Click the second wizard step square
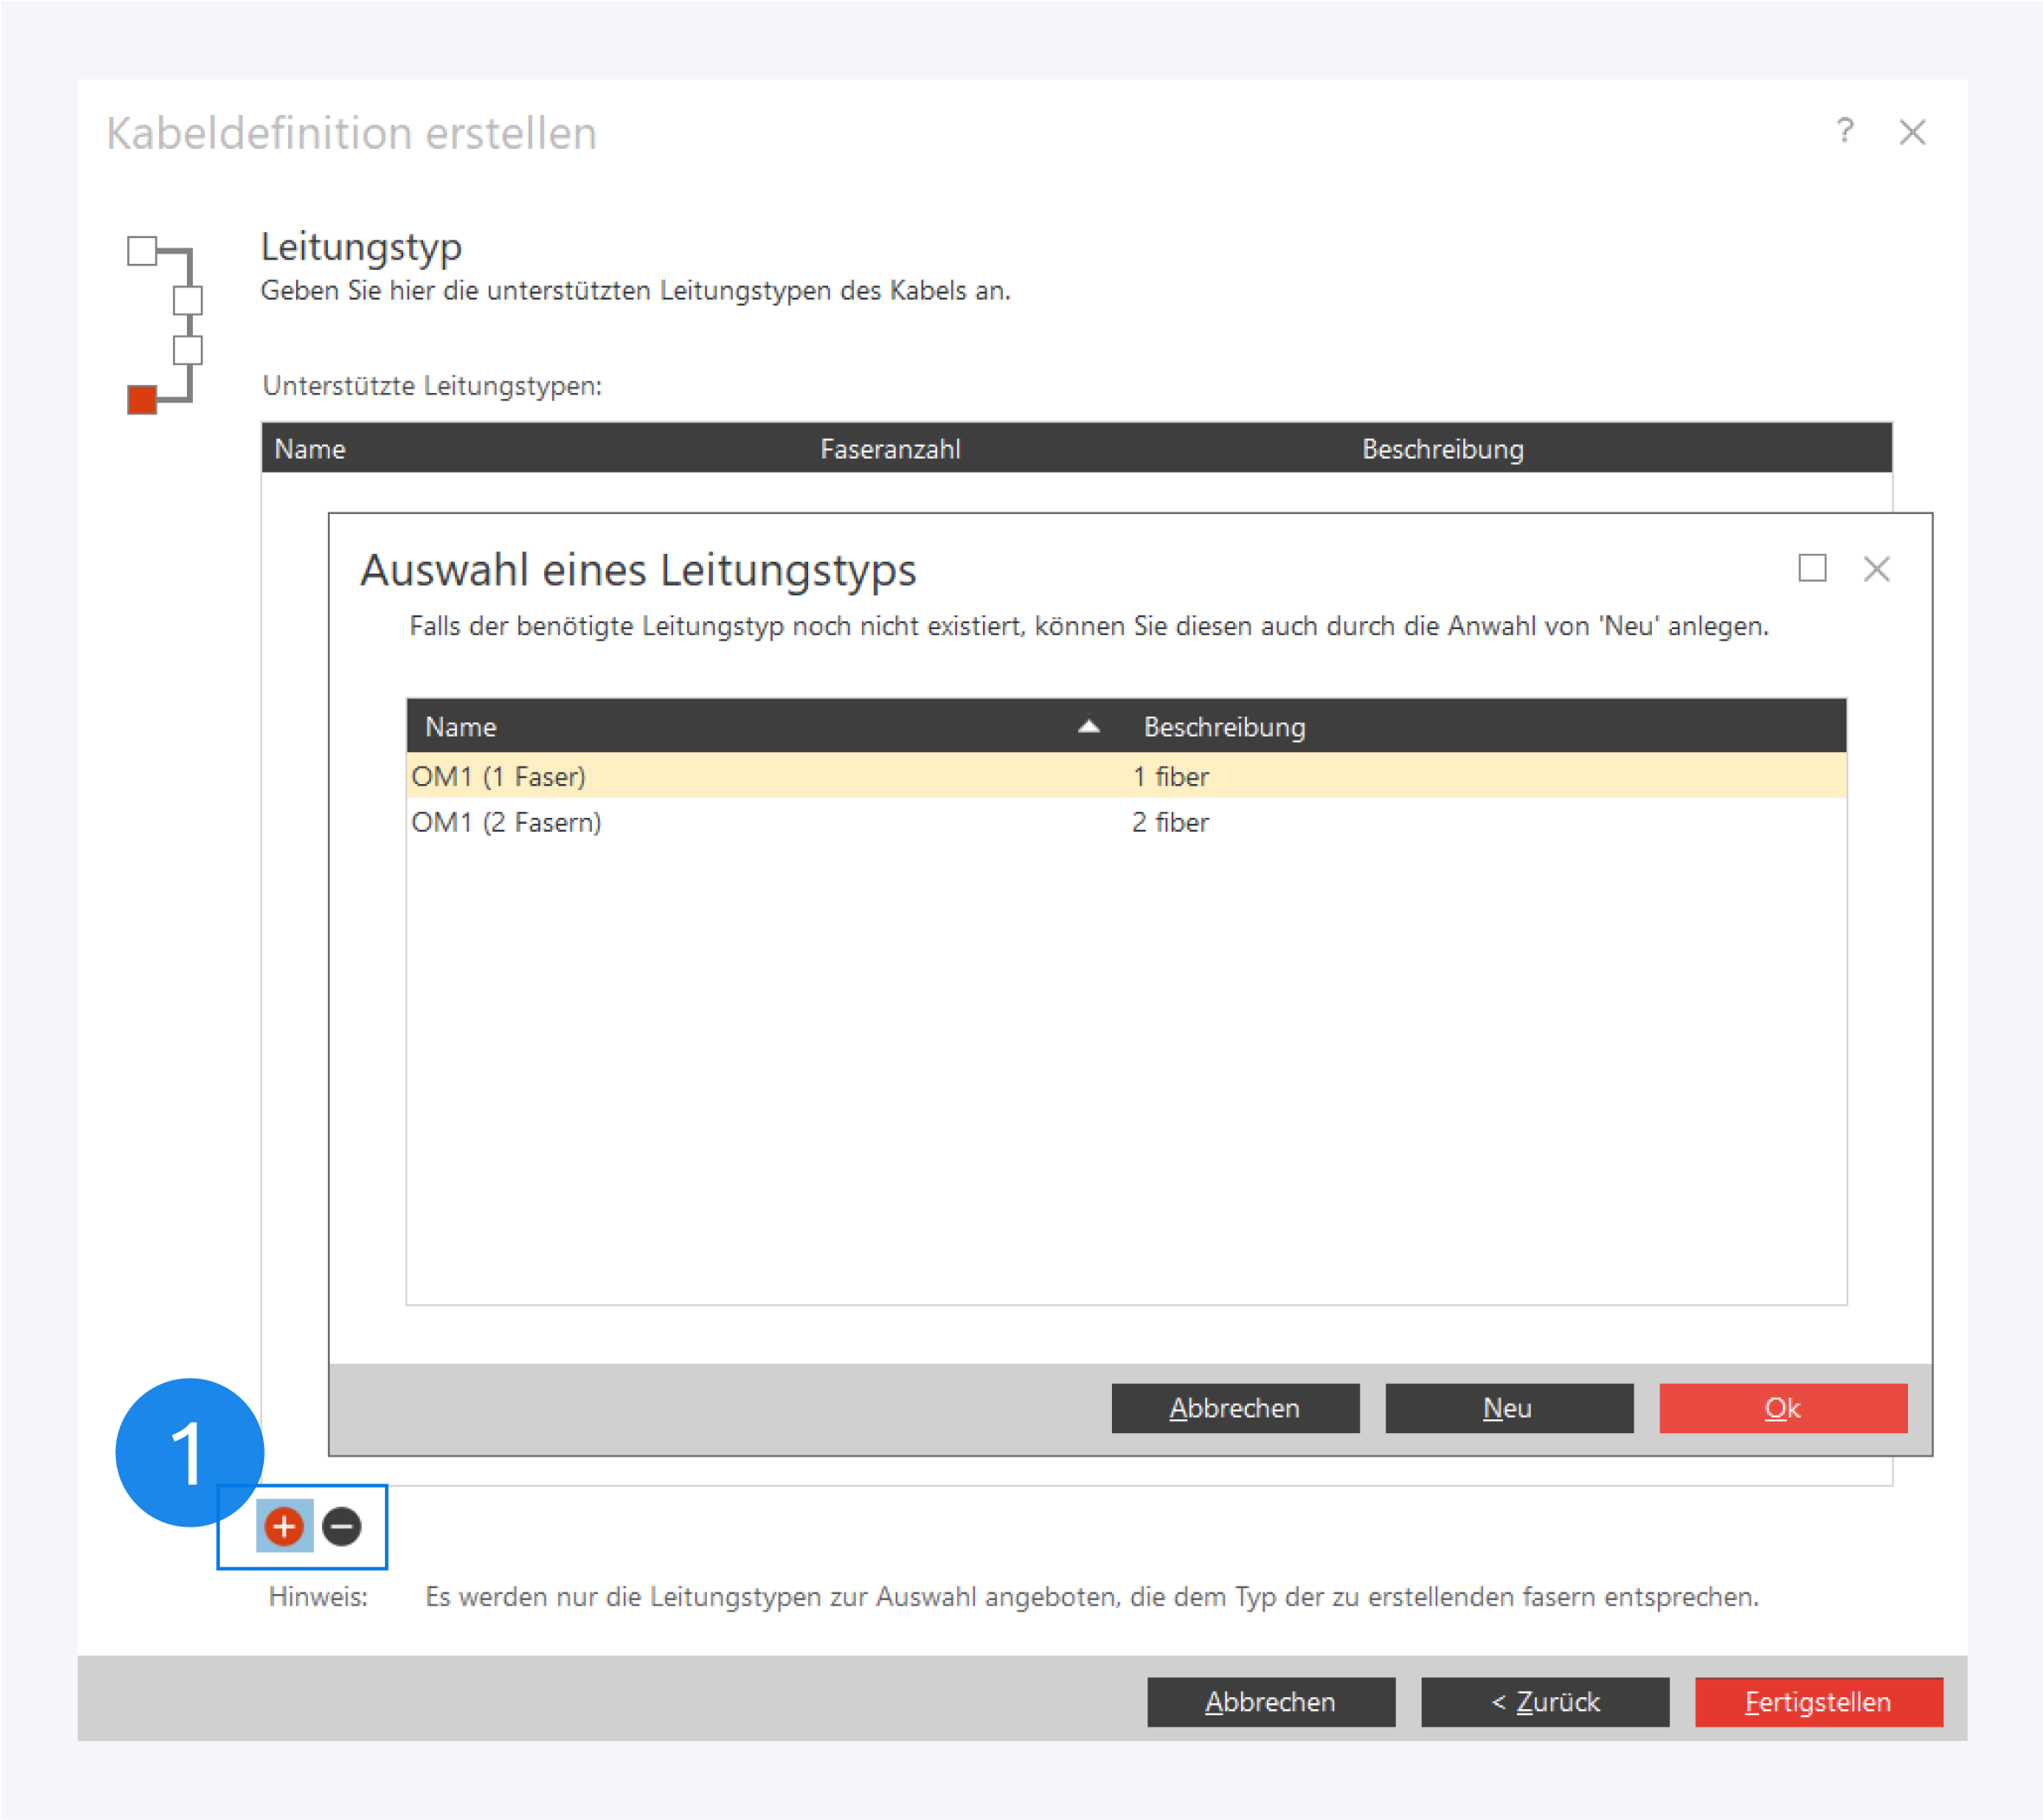 pos(187,300)
